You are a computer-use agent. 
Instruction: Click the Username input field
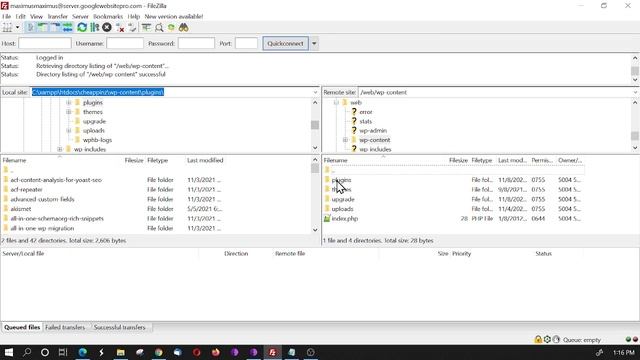point(125,43)
